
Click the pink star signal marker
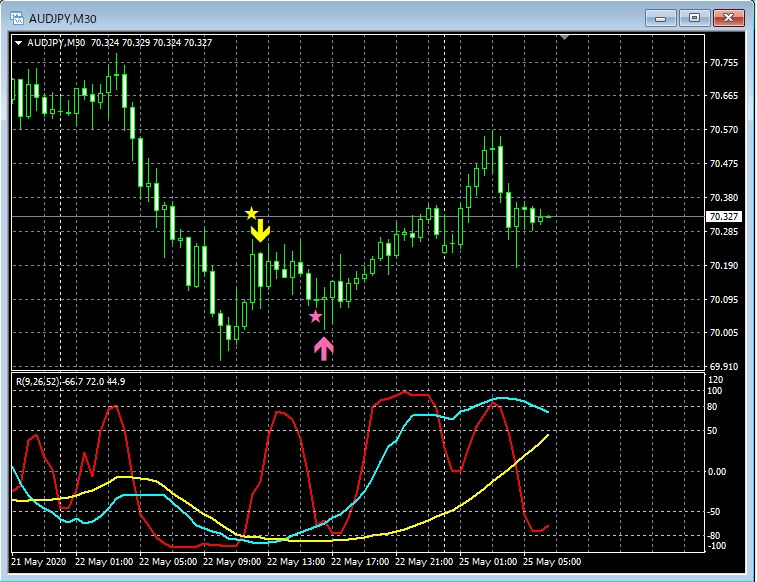[316, 317]
